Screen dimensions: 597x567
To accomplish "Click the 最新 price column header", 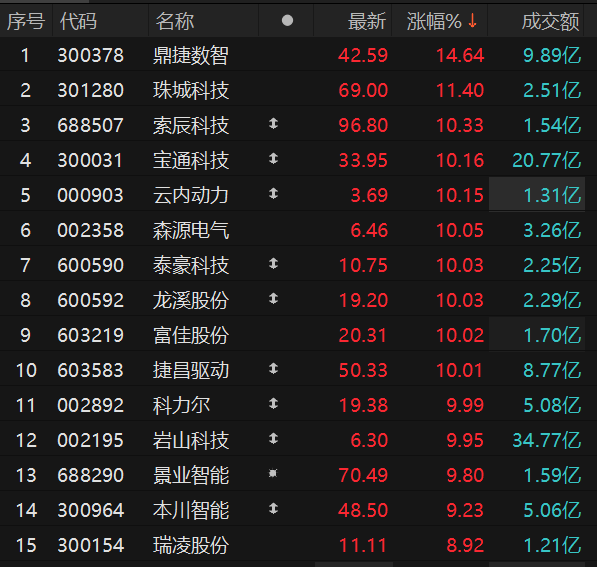I will (367, 21).
